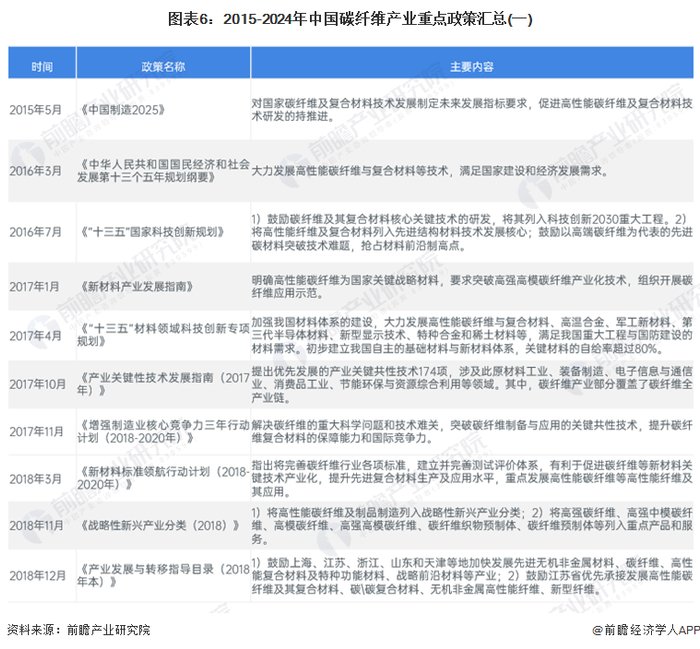Click the 中国制造2025 description starting 对国家碳纤维
Image resolution: width=700 pixels, height=649 pixels.
472,110
